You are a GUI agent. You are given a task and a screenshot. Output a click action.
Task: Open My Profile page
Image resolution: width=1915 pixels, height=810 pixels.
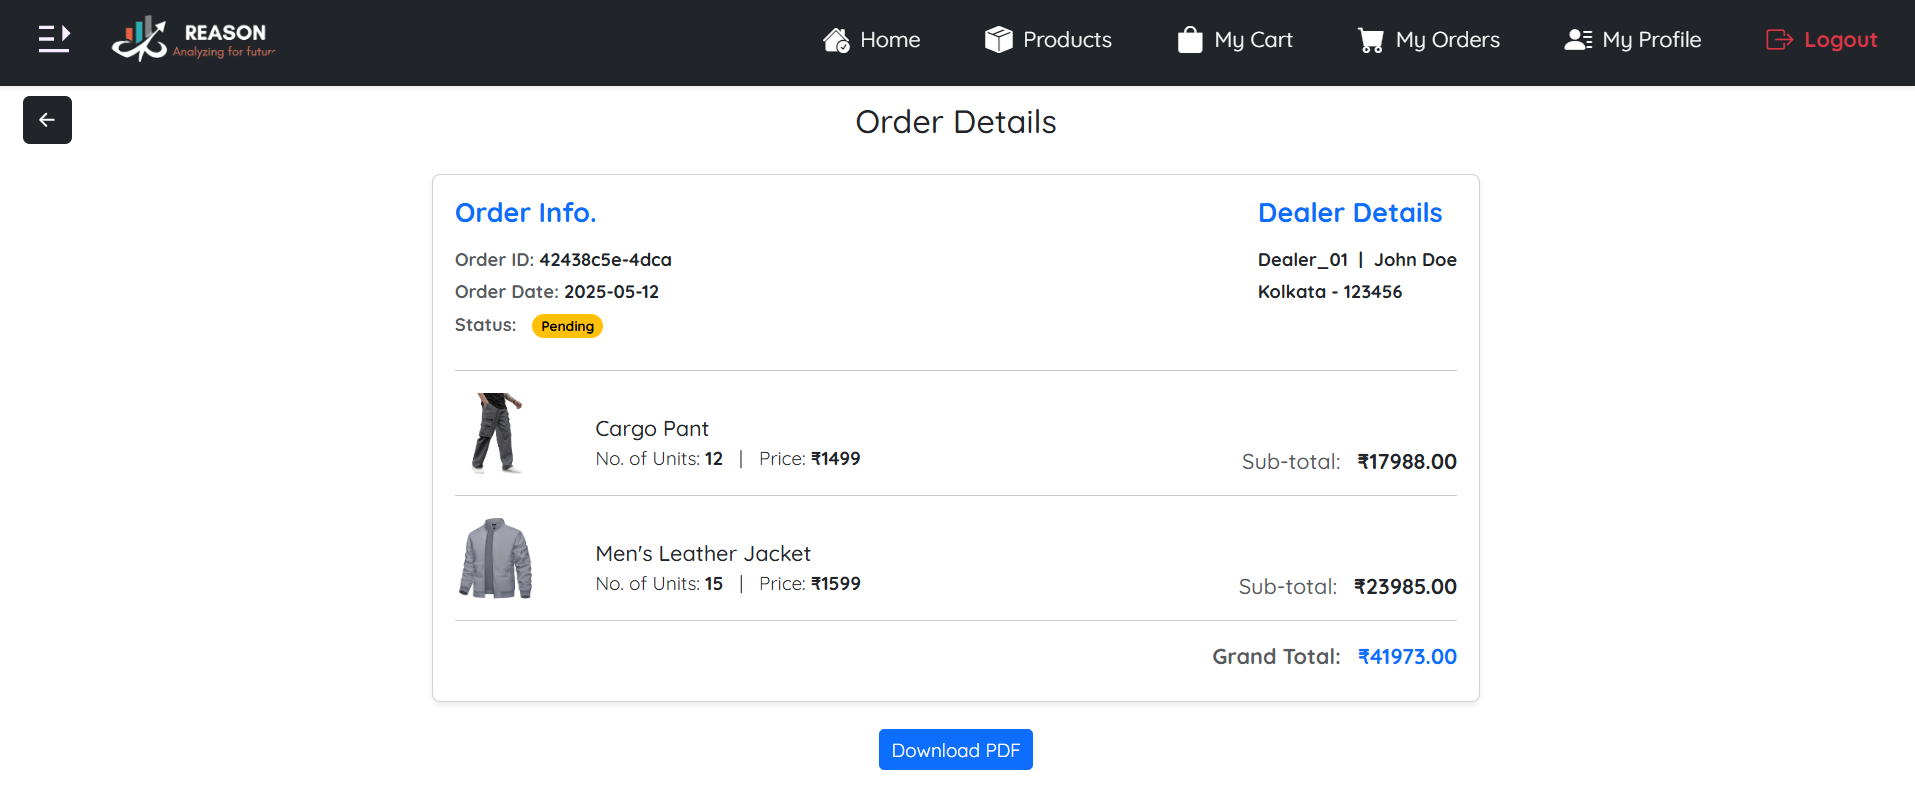[1651, 40]
